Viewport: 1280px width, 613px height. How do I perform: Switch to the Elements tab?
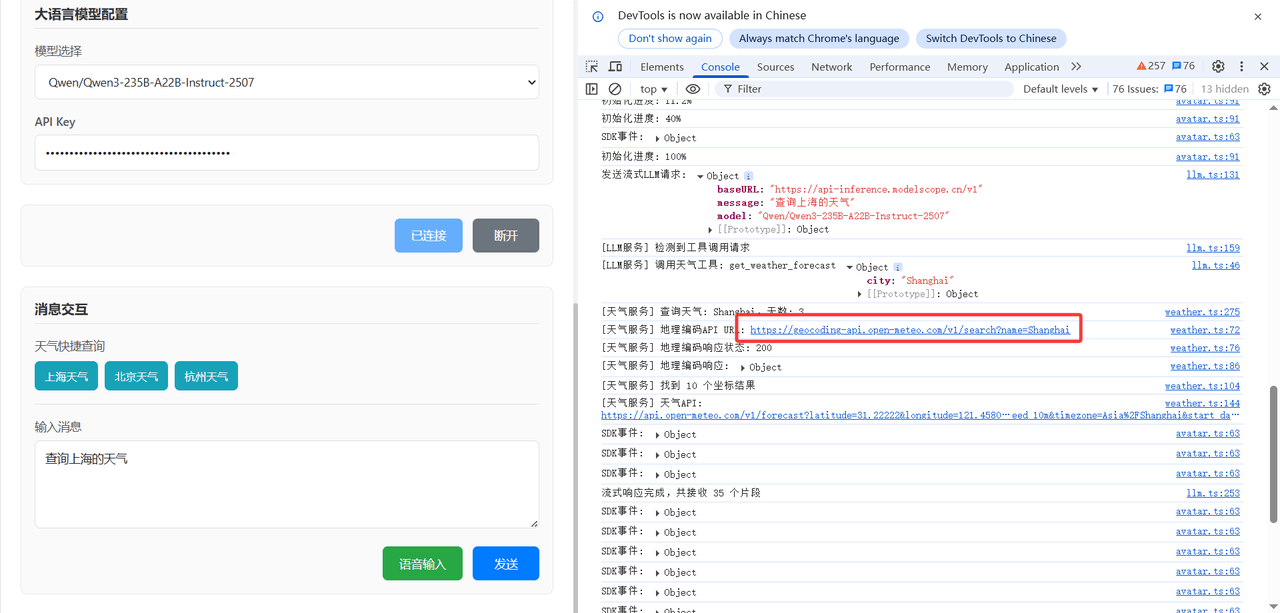(662, 67)
